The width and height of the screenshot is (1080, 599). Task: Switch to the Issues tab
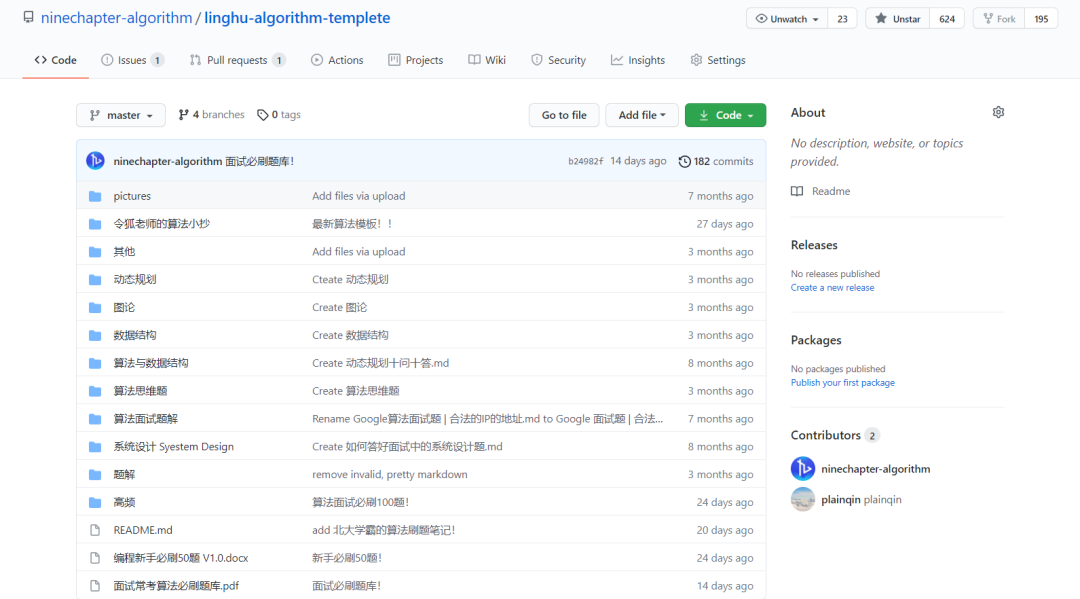132,60
